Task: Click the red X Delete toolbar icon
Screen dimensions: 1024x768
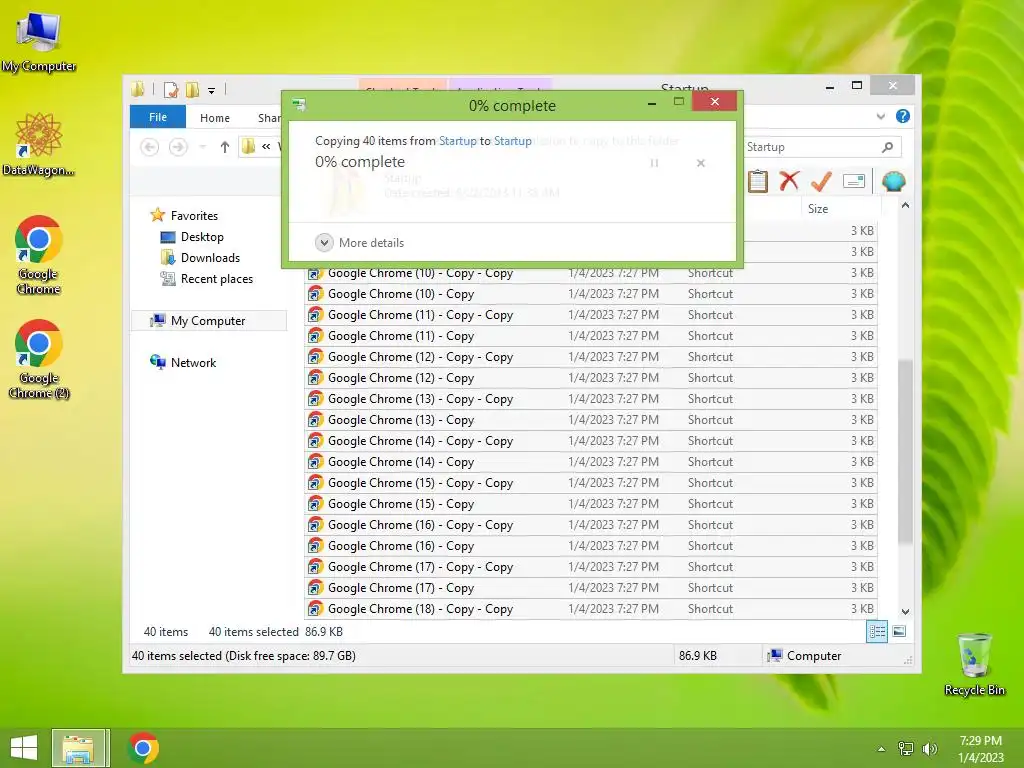Action: pyautogui.click(x=789, y=181)
